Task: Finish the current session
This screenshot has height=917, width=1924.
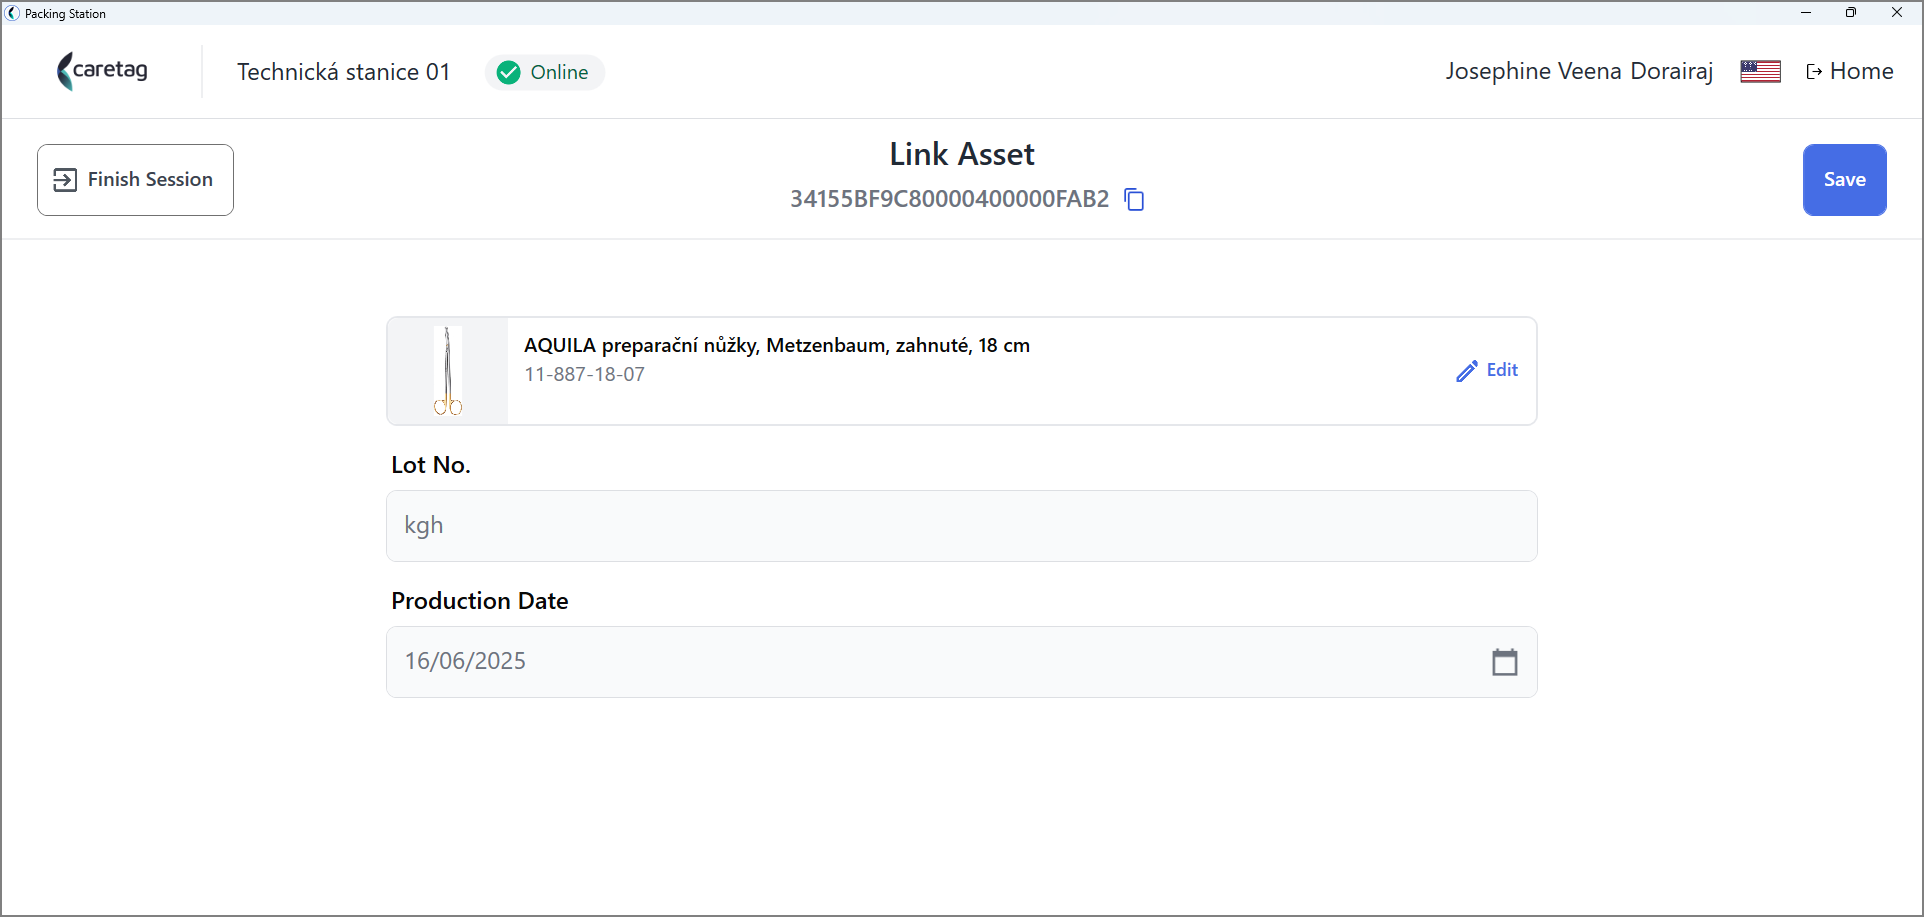Action: tap(135, 180)
